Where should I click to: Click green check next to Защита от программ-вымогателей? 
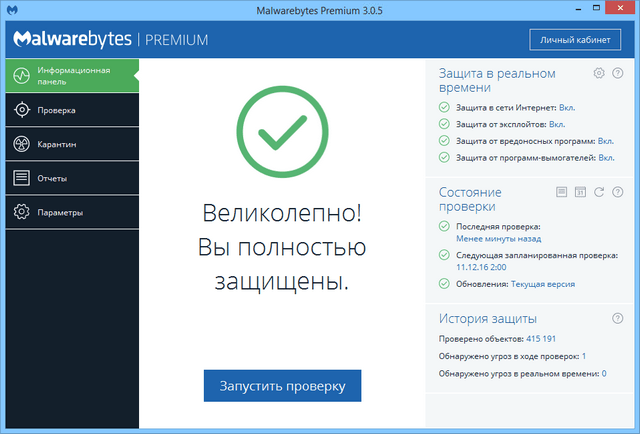click(444, 157)
